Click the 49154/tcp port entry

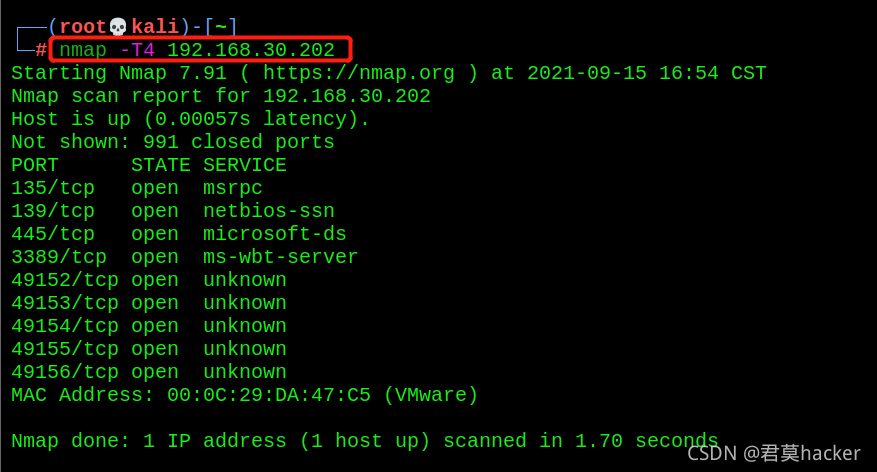click(x=149, y=325)
